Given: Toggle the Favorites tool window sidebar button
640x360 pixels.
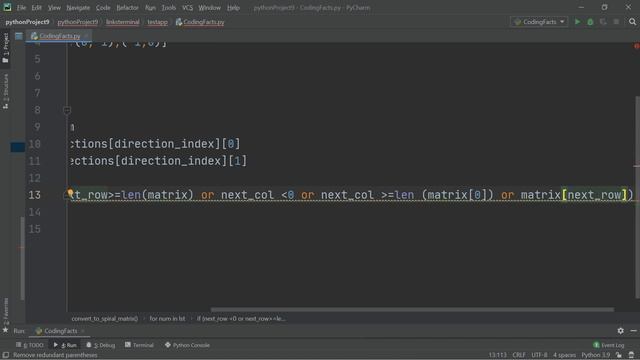Looking at the screenshot, I should tap(5, 310).
